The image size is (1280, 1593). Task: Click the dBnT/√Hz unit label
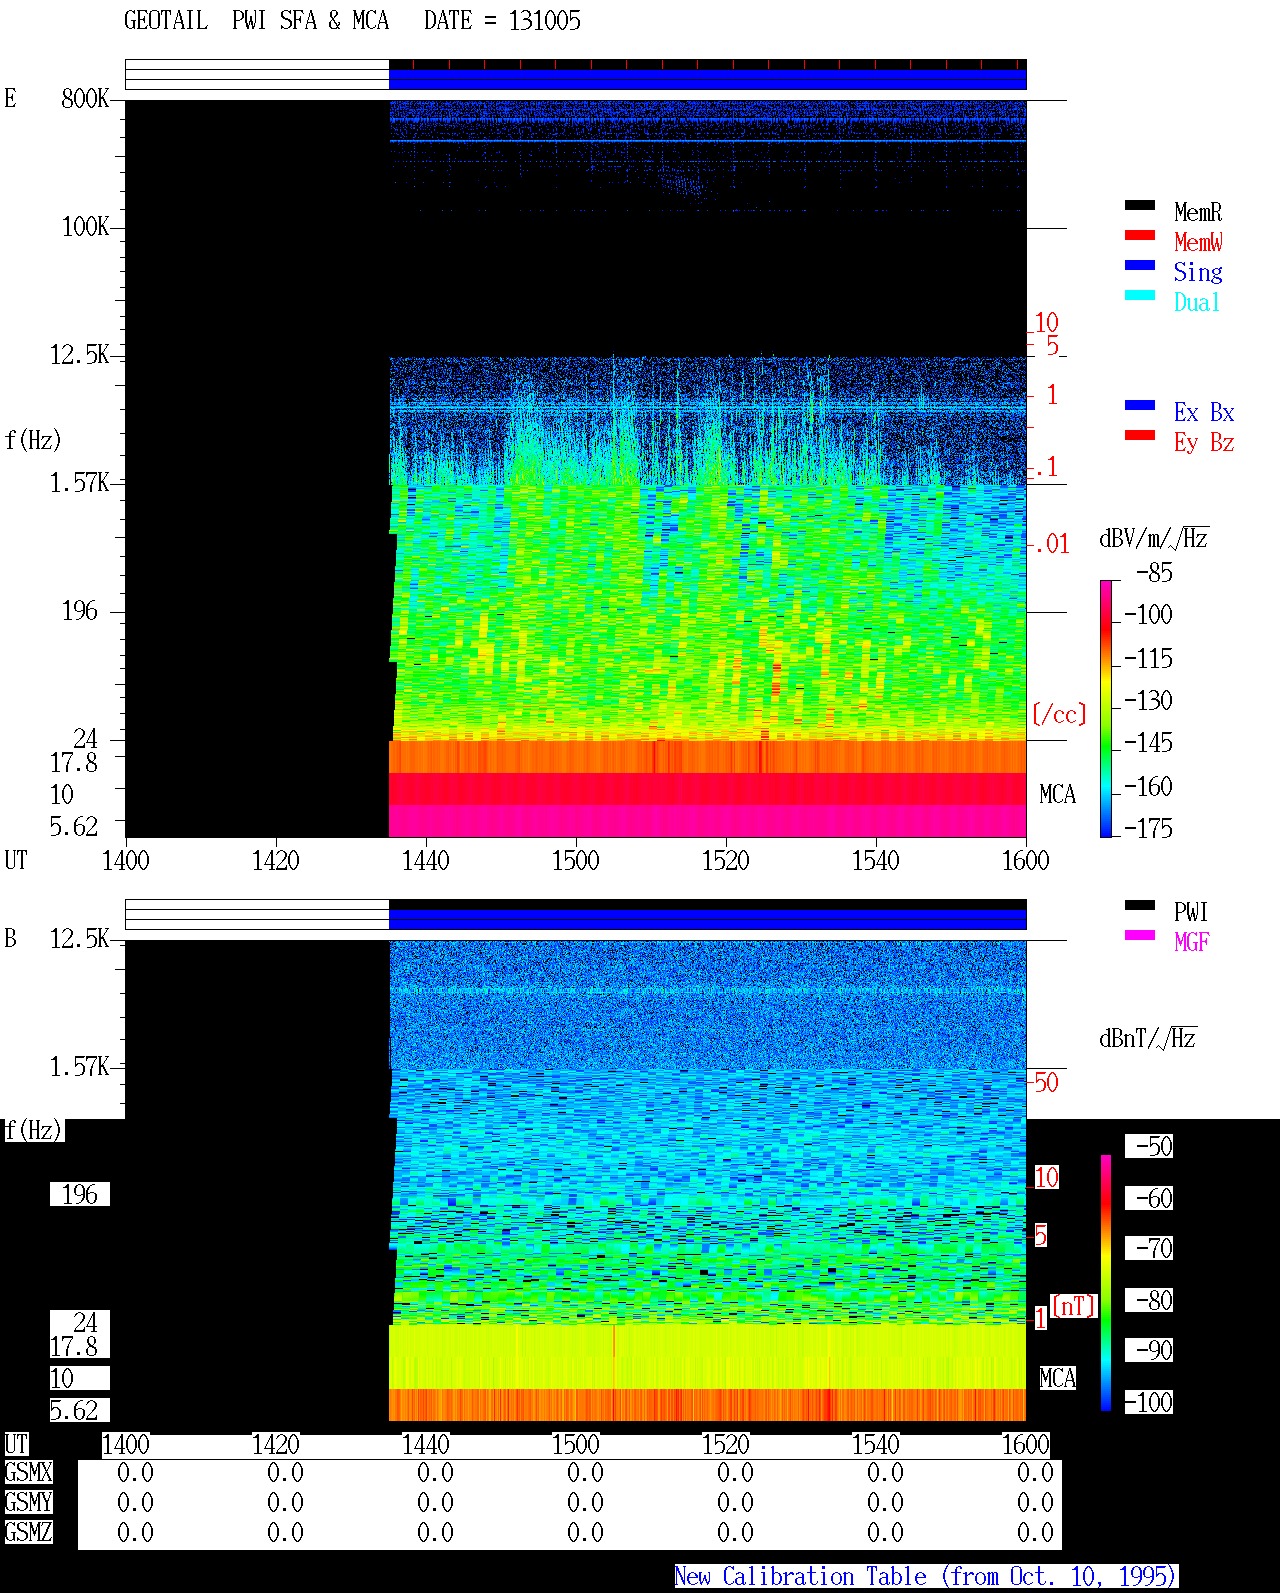pyautogui.click(x=1148, y=1038)
